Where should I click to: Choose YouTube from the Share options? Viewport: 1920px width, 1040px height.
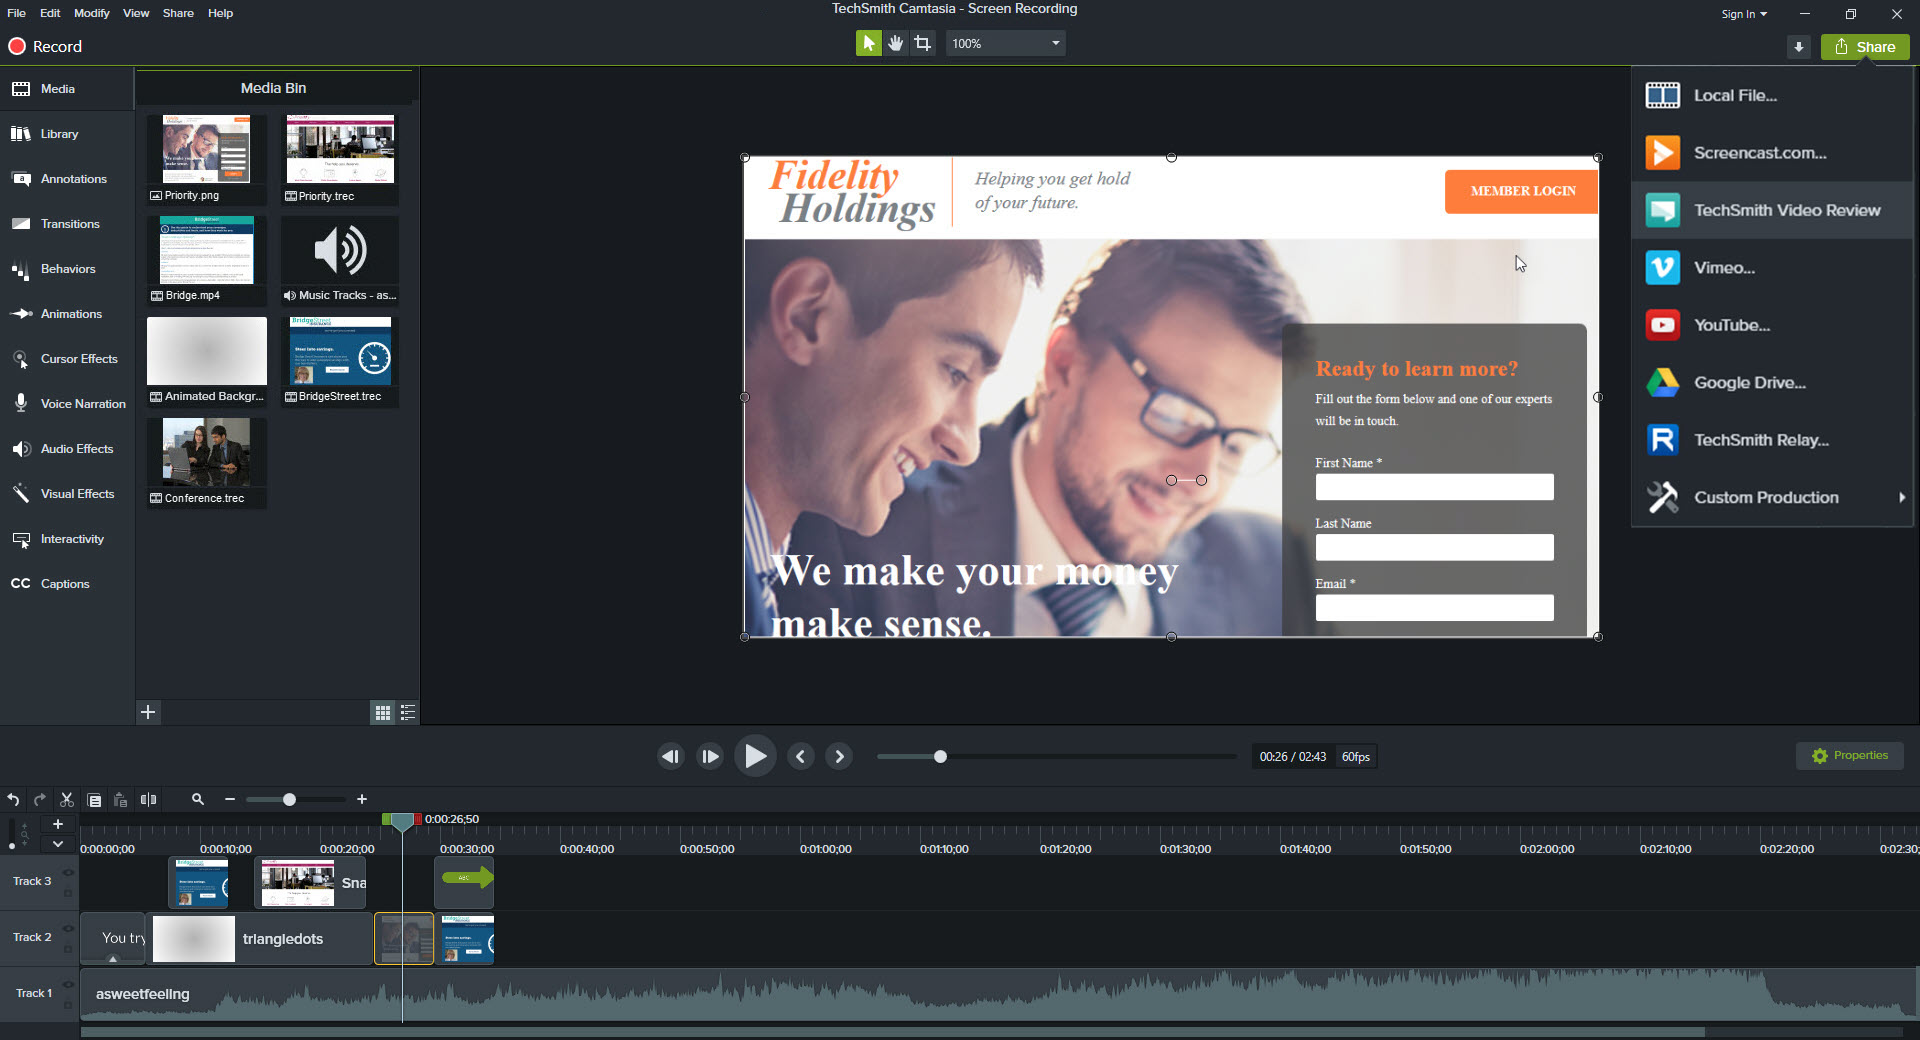[1733, 324]
